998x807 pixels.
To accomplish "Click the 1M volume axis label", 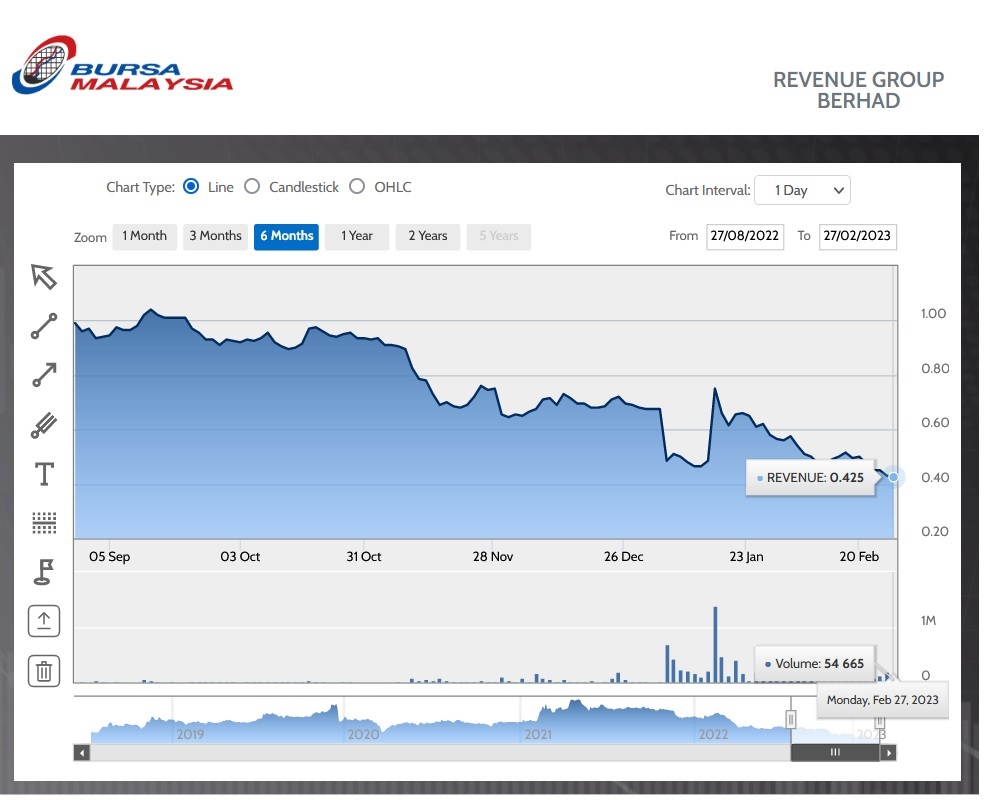I will pos(928,620).
